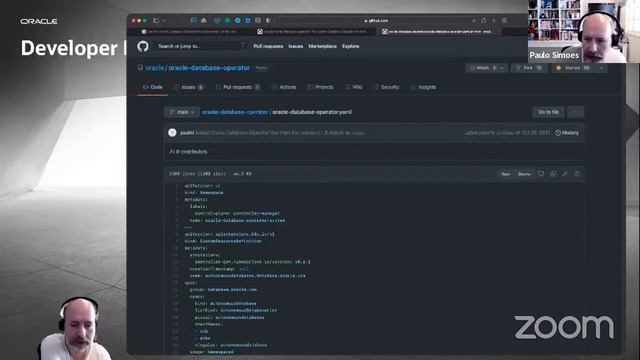Image resolution: width=640 pixels, height=360 pixels.
Task: Open the ellipsis more options menu
Action: tap(576, 112)
